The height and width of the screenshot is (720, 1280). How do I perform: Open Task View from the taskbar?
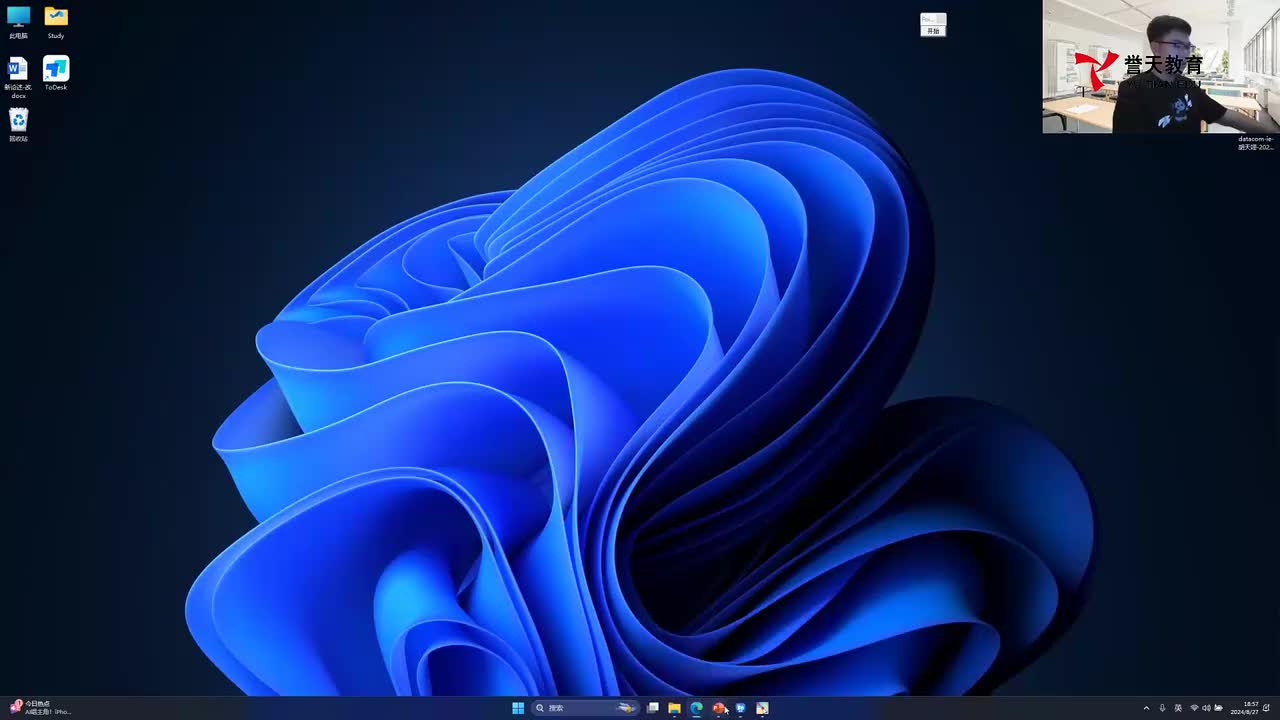tap(653, 708)
